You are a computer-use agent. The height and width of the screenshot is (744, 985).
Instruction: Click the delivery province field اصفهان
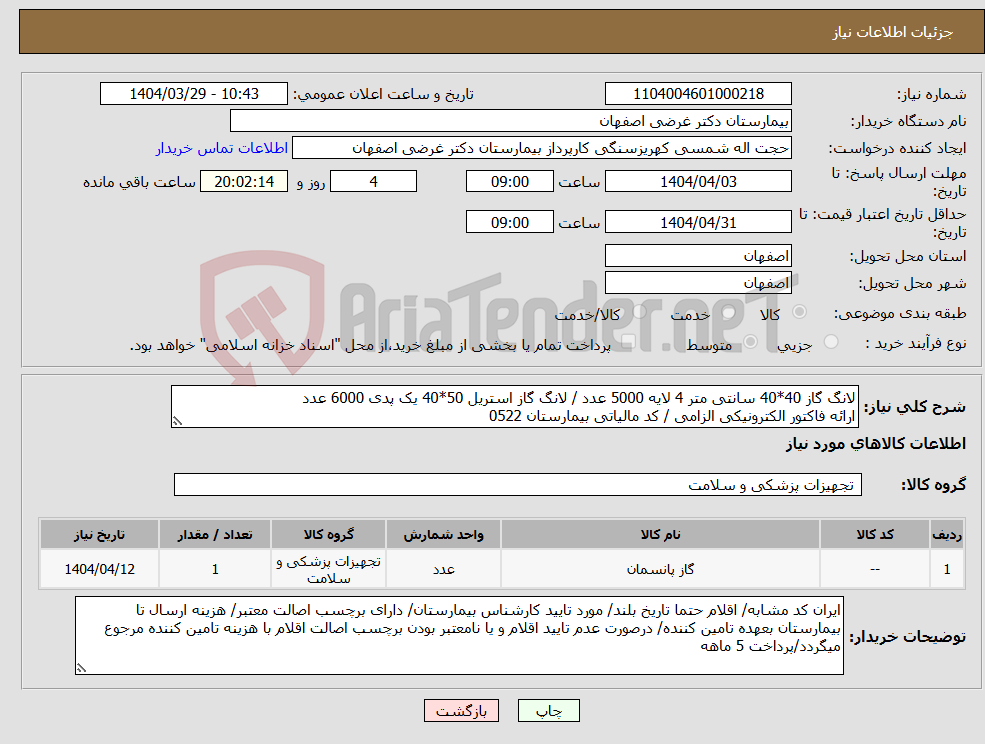coord(698,256)
